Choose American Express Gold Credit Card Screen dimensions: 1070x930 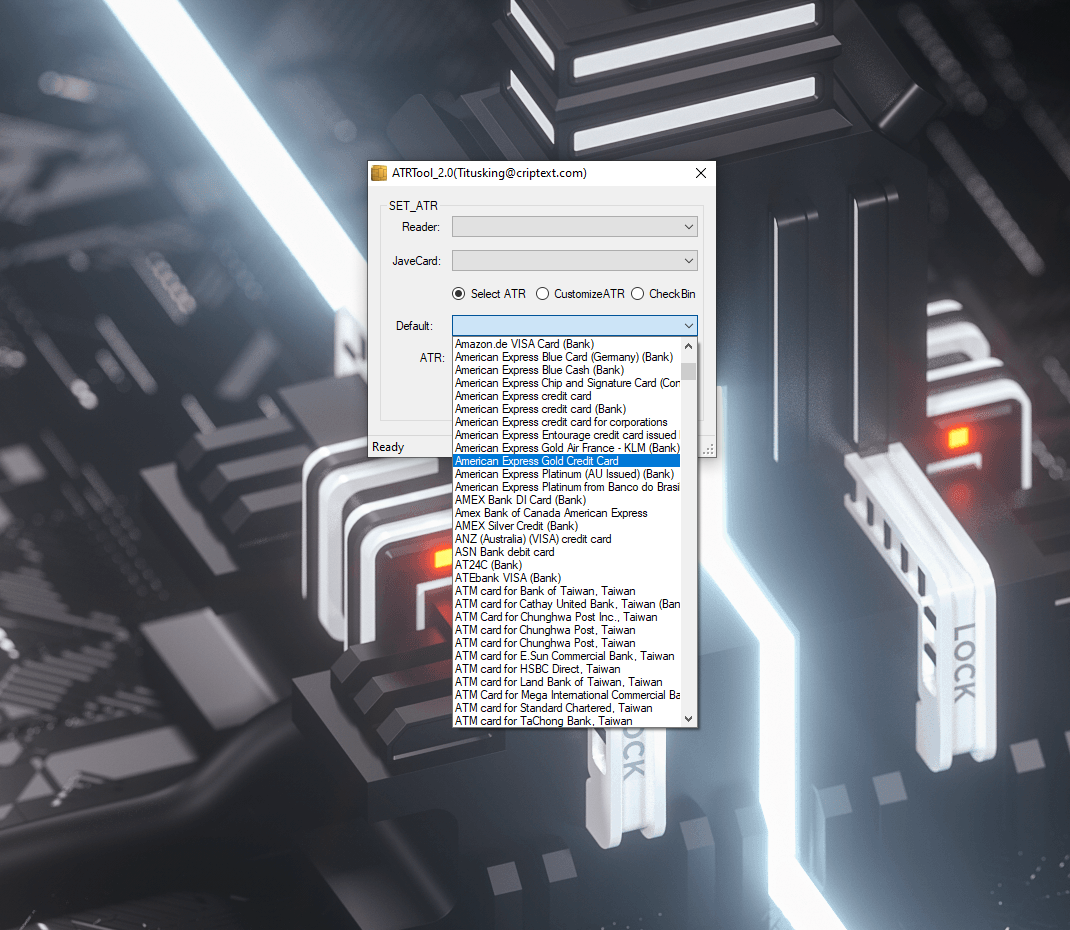click(x=536, y=461)
